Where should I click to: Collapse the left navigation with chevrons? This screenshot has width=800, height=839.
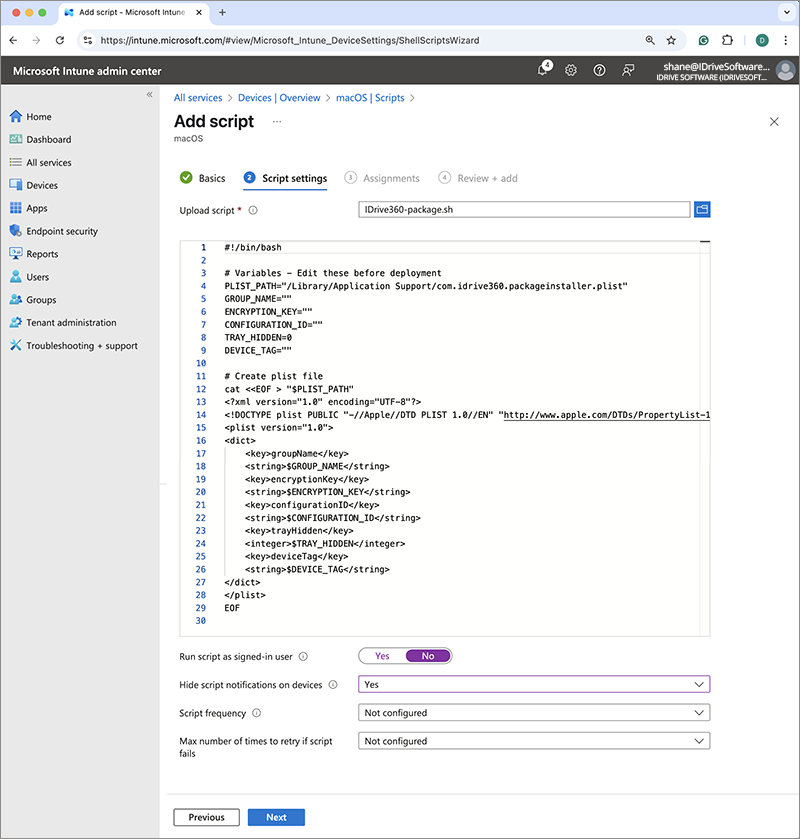coord(149,95)
